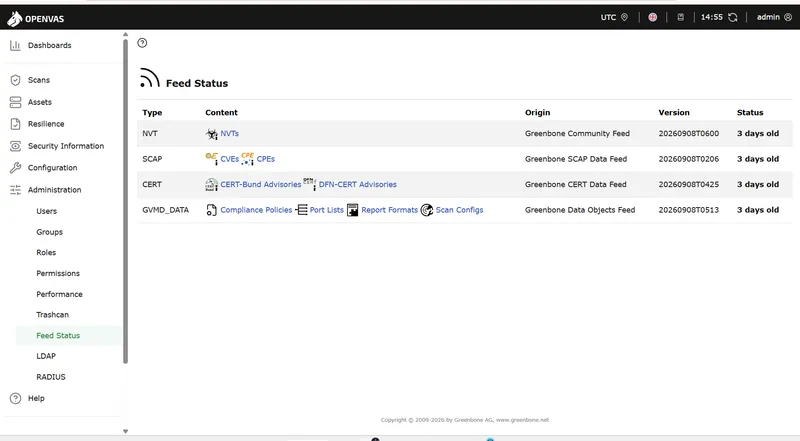Image resolution: width=800 pixels, height=441 pixels.
Task: Click the admin username label
Action: point(768,17)
